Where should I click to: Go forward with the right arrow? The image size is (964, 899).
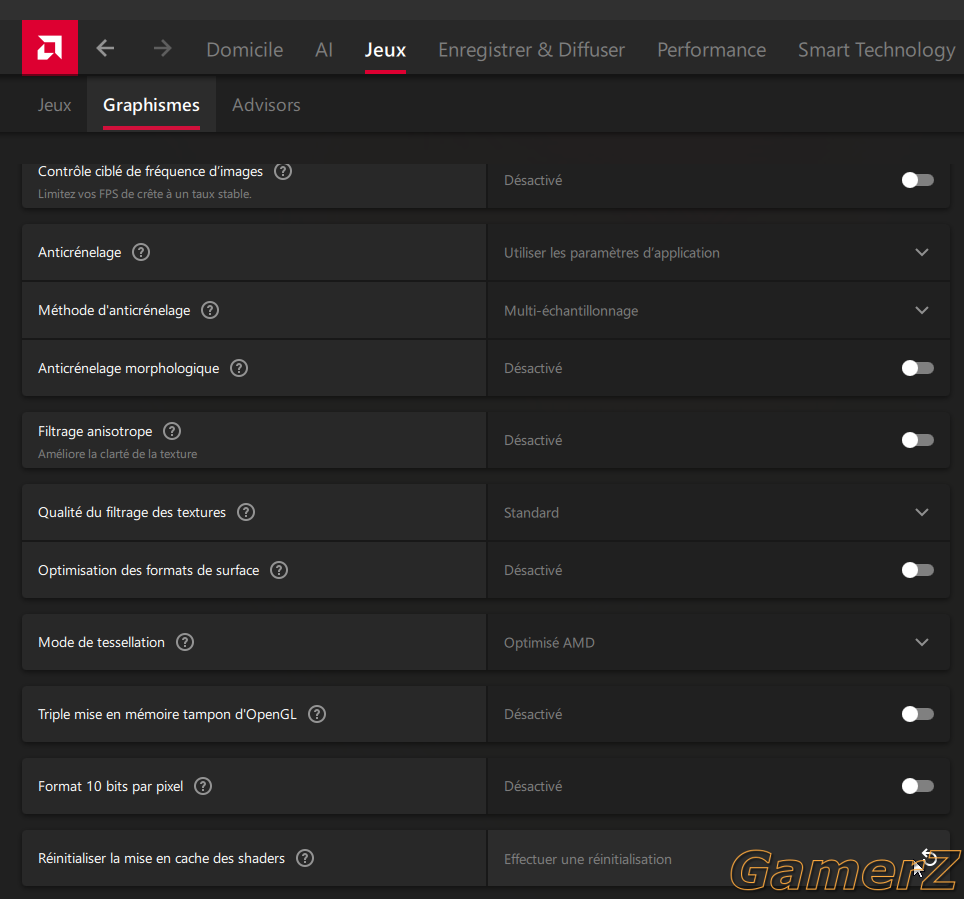(162, 48)
